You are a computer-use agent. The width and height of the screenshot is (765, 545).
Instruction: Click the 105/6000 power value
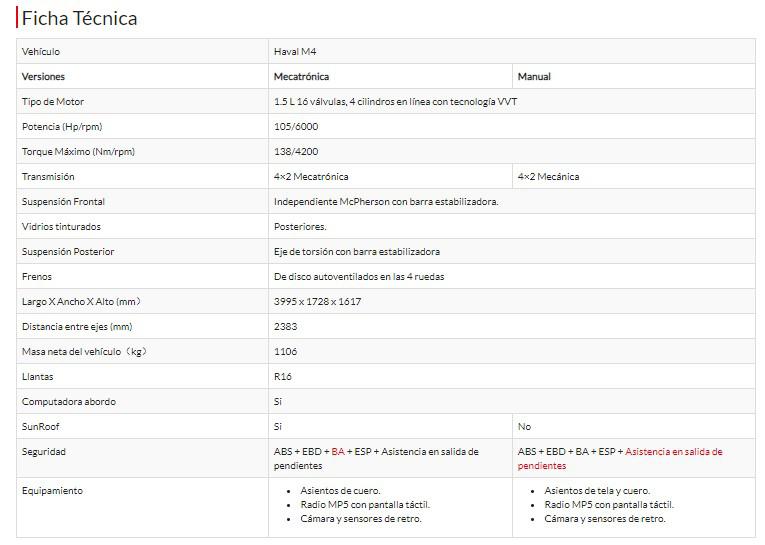(294, 126)
